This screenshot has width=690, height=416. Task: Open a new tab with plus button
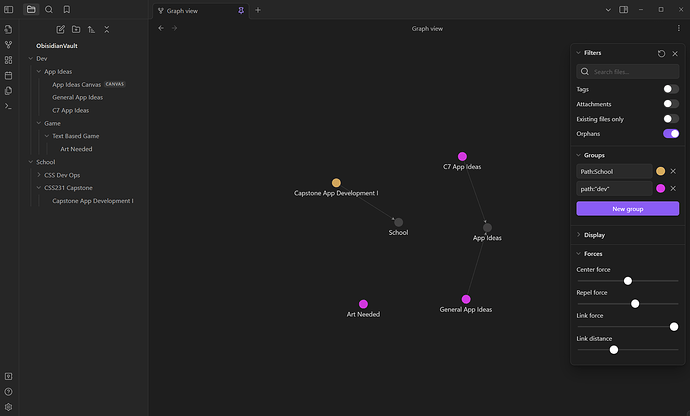(x=258, y=10)
